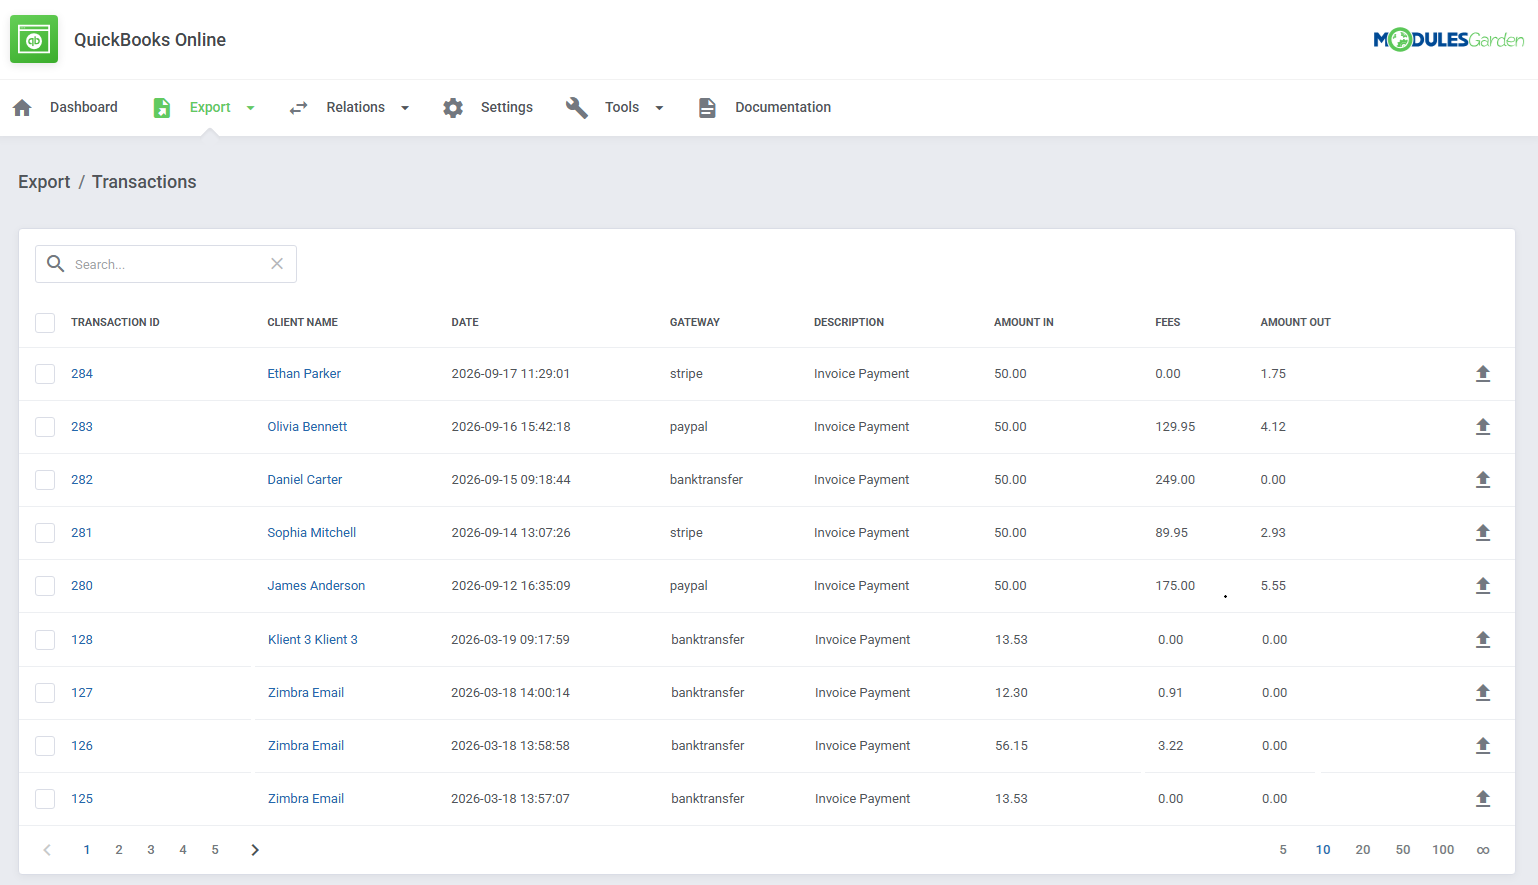This screenshot has height=885, width=1538.
Task: Clear the search field with X
Action: [277, 264]
